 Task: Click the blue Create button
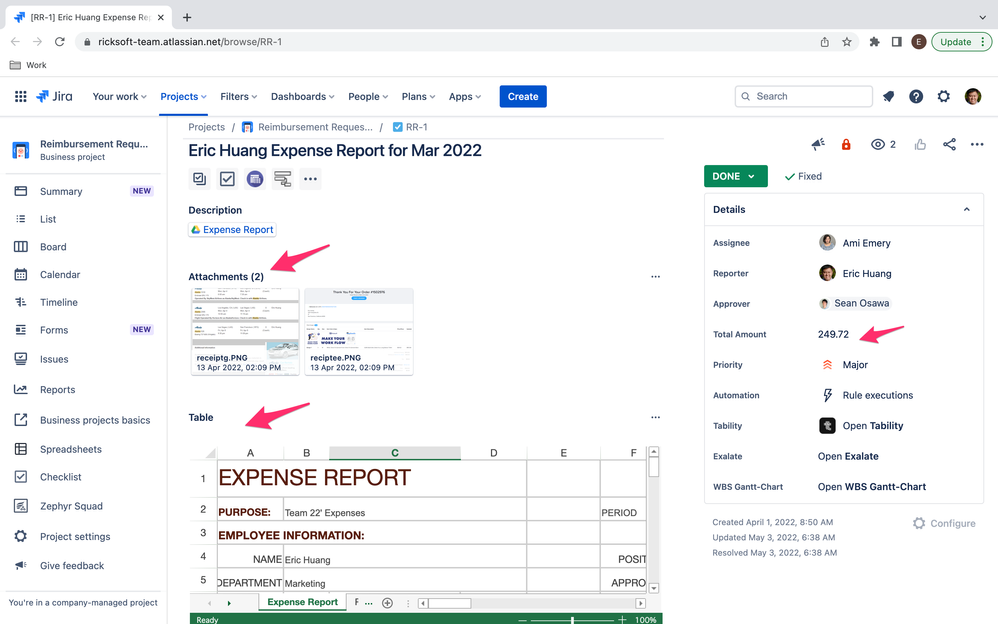[x=523, y=96]
